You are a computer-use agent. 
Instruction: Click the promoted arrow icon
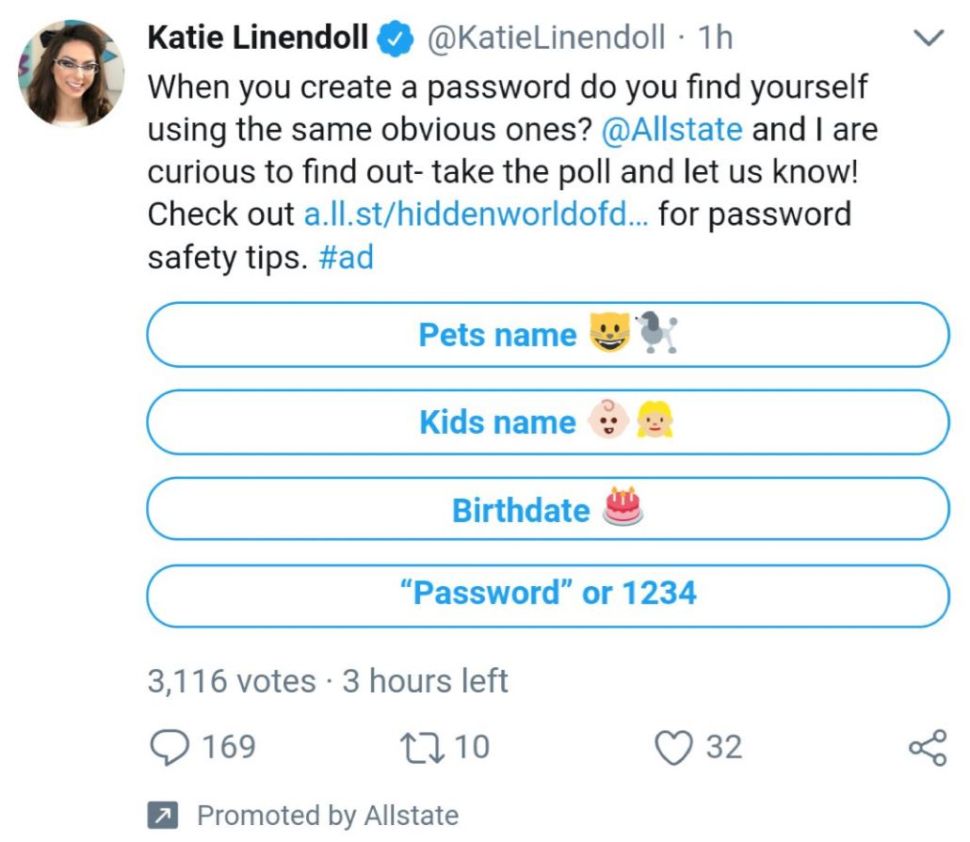coord(161,815)
